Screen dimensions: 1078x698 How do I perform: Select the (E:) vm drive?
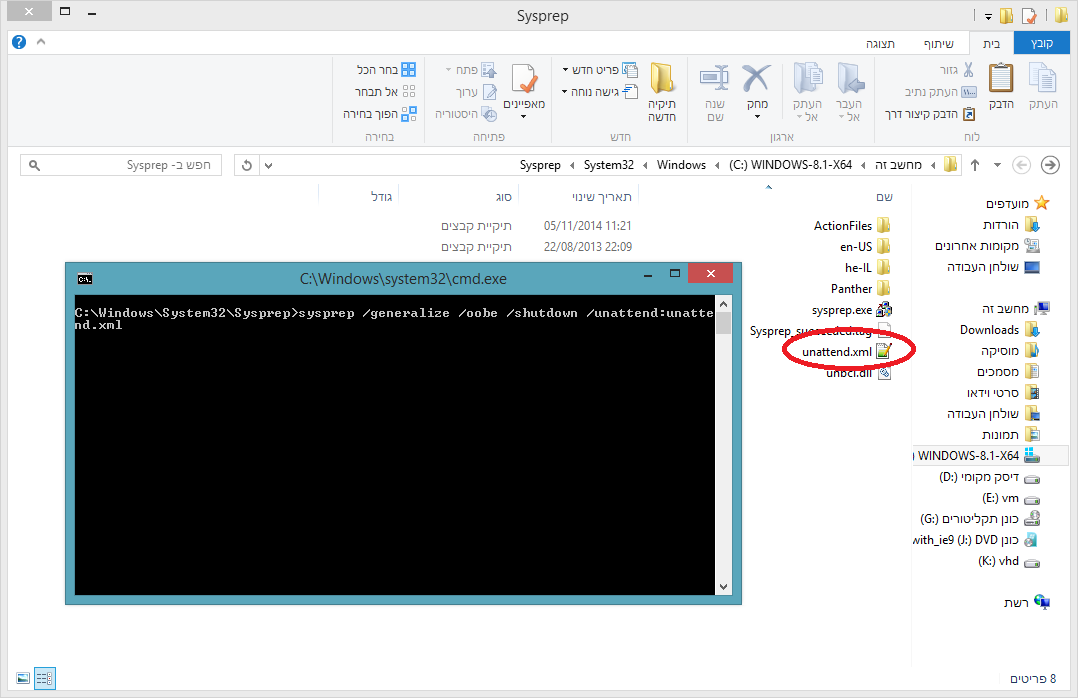pyautogui.click(x=1011, y=498)
